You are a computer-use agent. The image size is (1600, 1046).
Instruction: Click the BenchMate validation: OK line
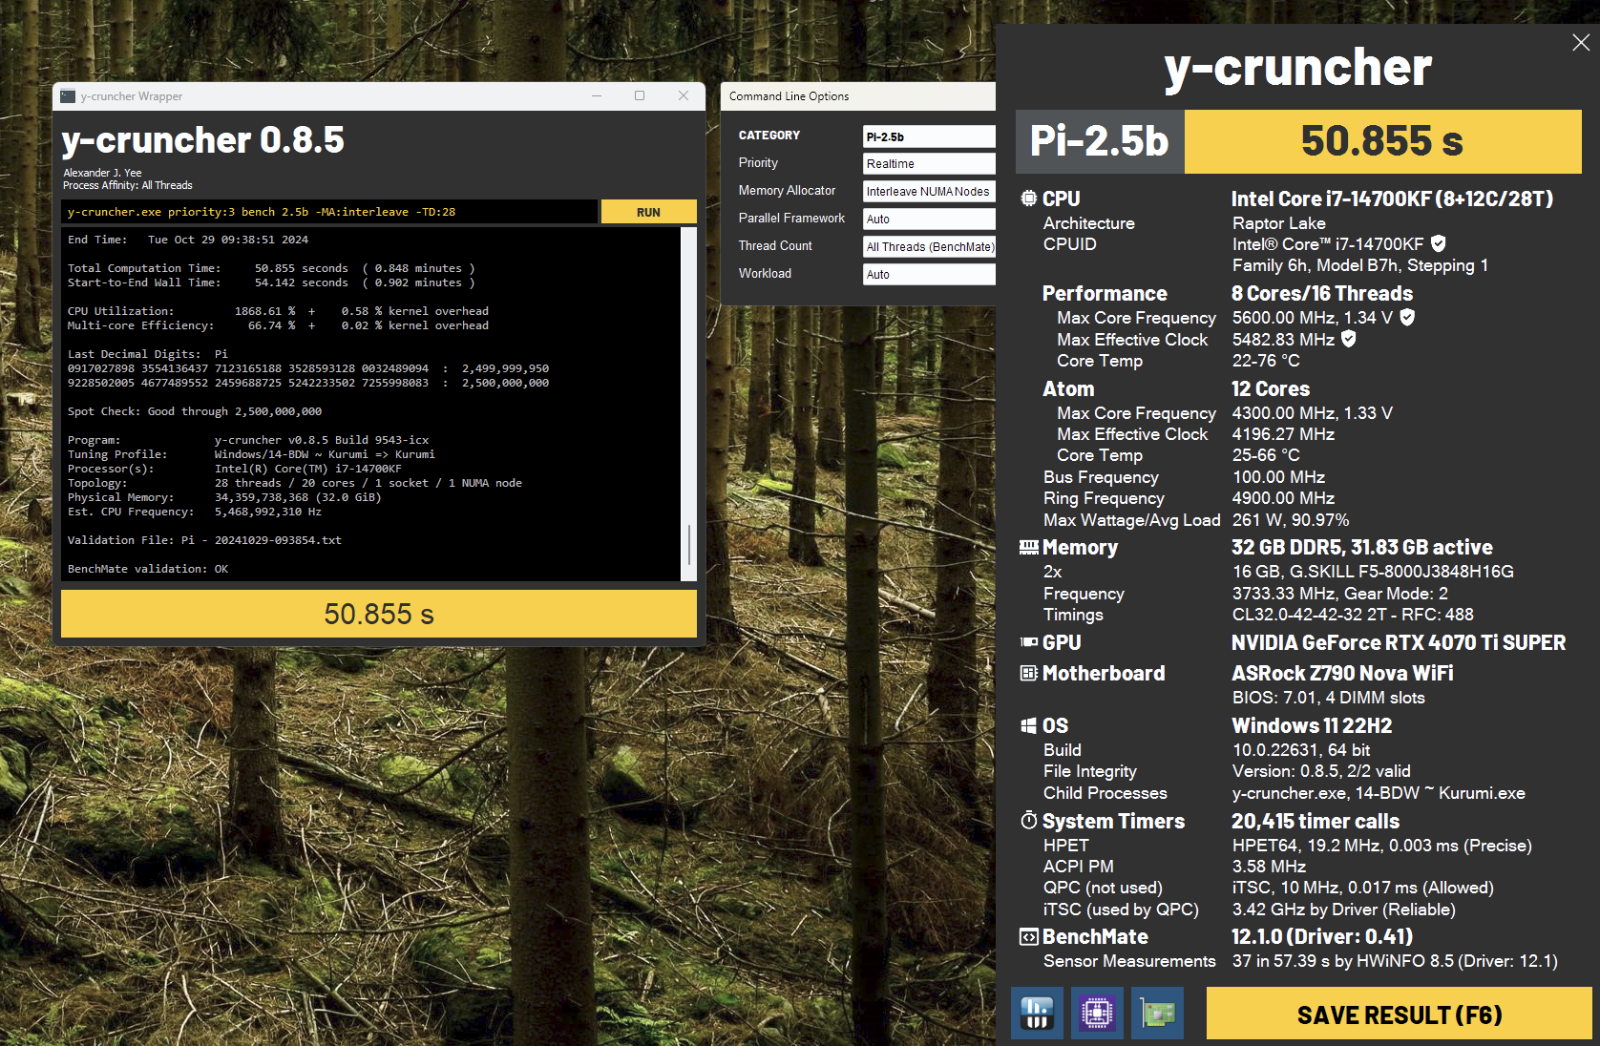[x=148, y=568]
